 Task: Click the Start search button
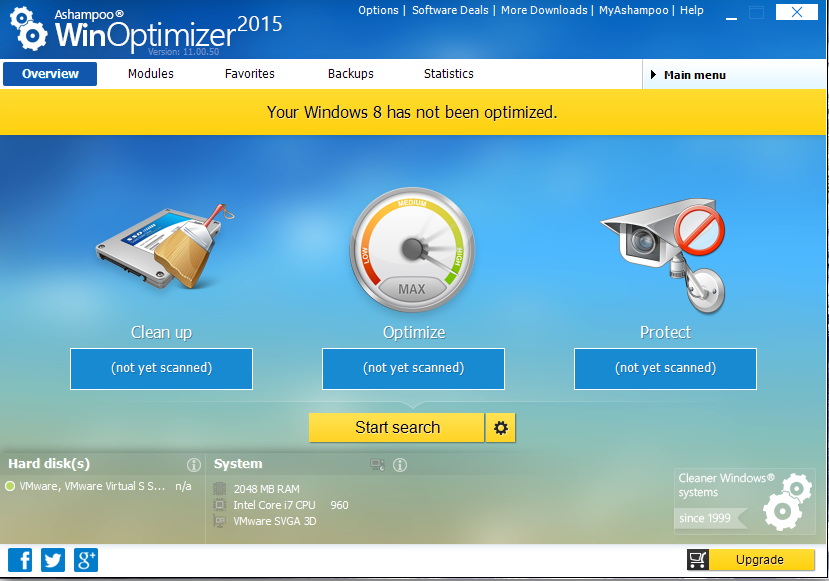pyautogui.click(x=397, y=428)
